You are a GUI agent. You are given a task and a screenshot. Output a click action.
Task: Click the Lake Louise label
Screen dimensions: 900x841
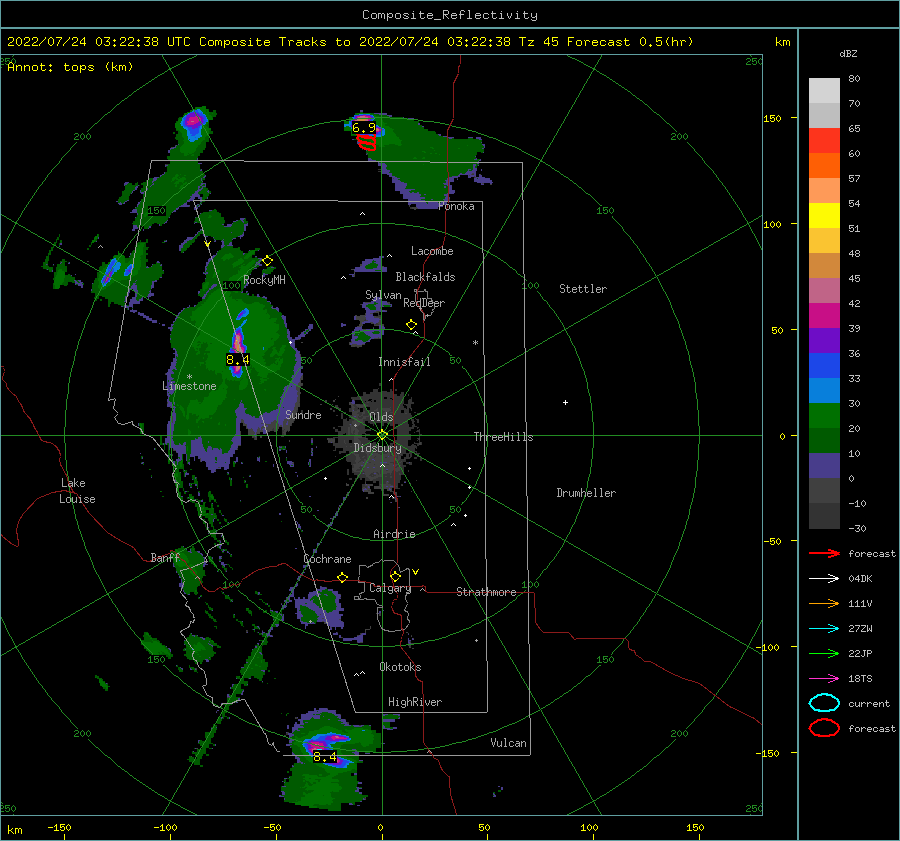[77, 491]
